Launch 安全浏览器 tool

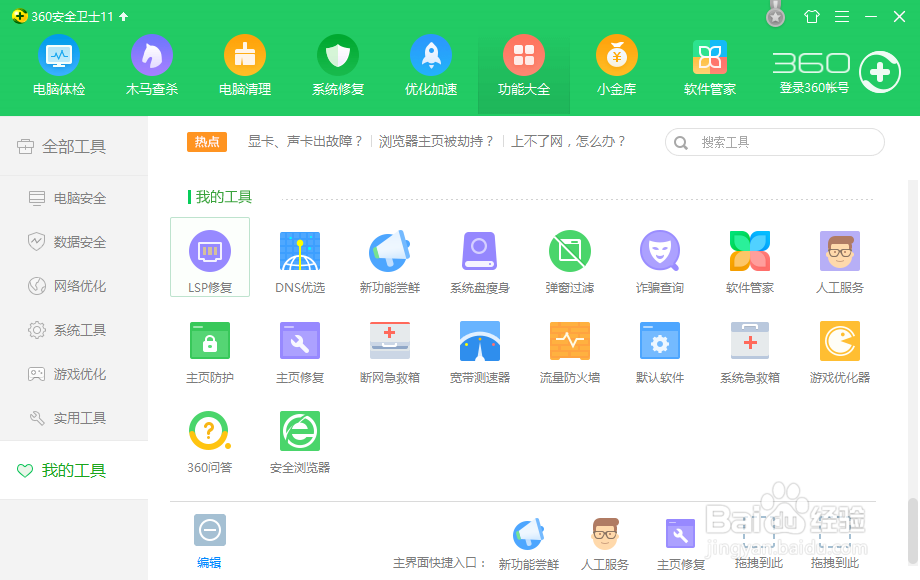pos(300,442)
